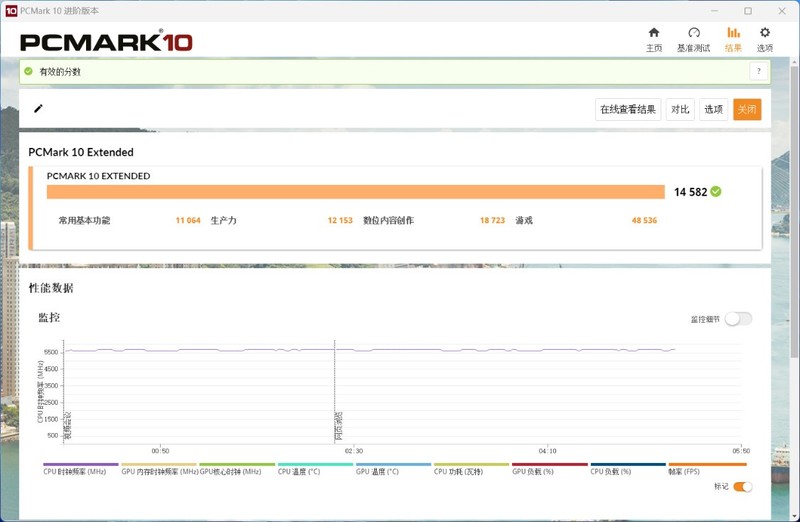Toggle CPU 功耗 (瓦特) legend
The width and height of the screenshot is (800, 522).
tap(471, 468)
